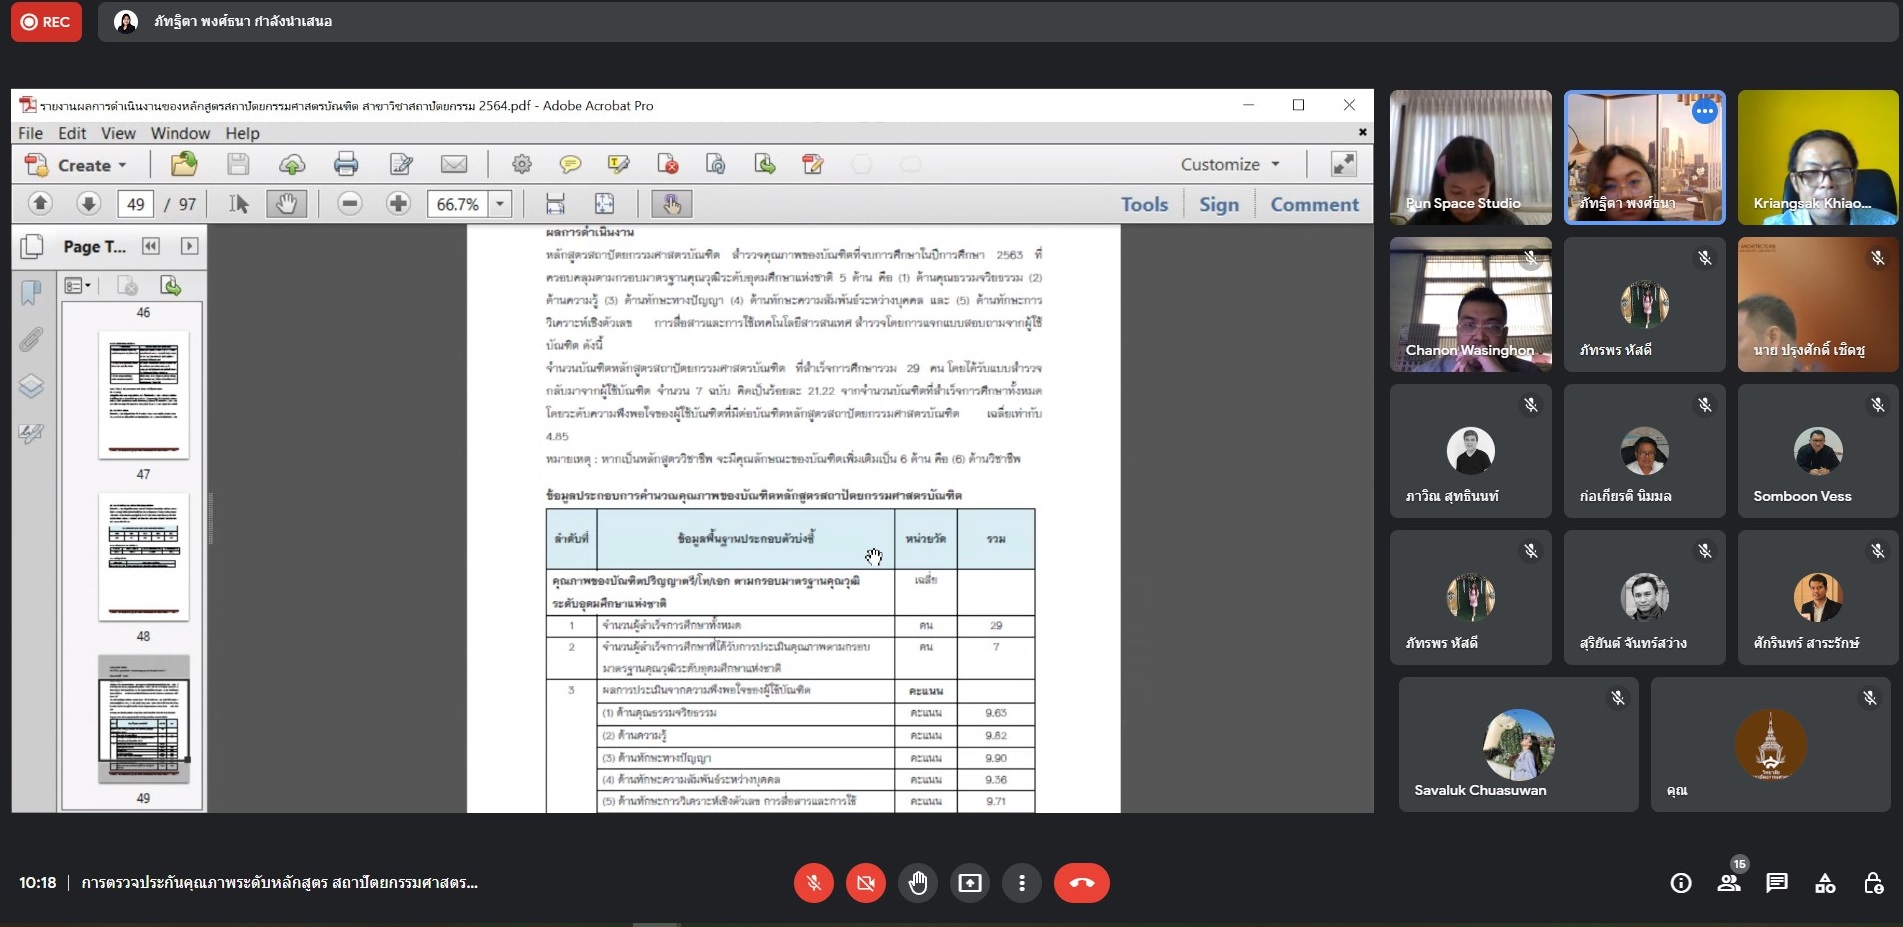The image size is (1903, 927).
Task: Open the Comment pane
Action: coord(1314,204)
